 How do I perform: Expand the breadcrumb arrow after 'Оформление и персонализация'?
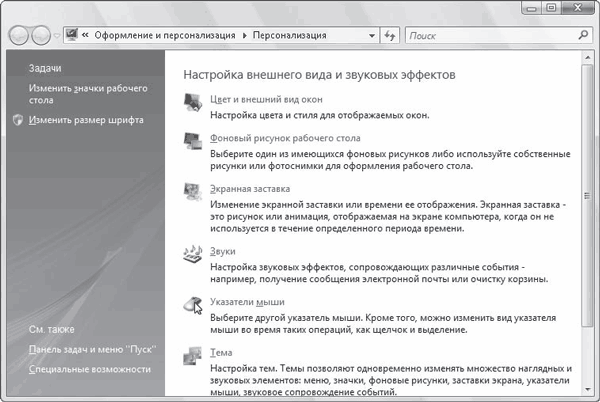click(x=245, y=36)
